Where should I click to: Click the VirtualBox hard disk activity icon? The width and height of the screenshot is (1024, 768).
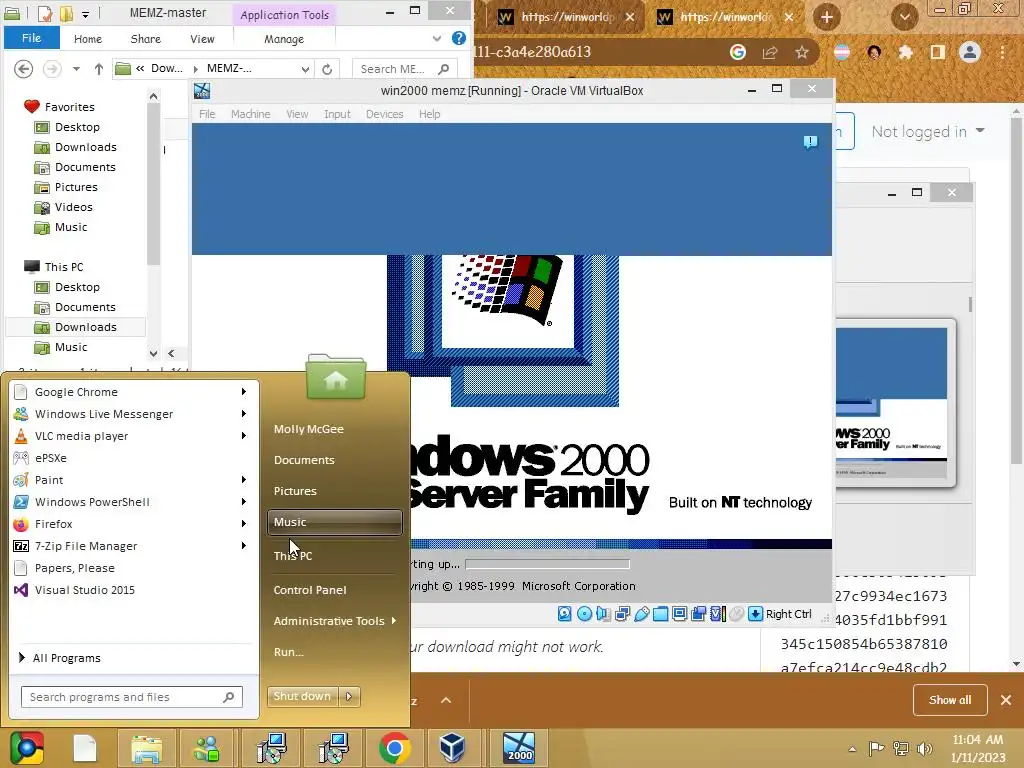point(565,614)
